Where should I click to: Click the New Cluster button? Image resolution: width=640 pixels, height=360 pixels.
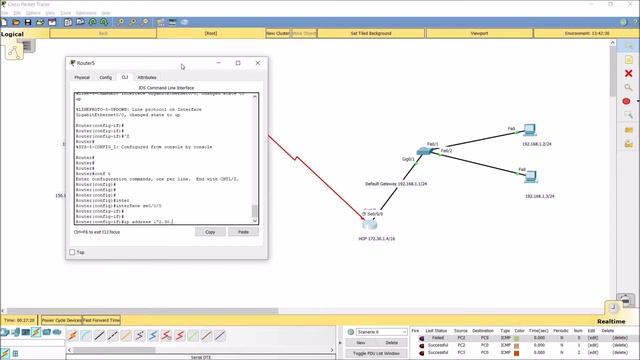point(278,33)
